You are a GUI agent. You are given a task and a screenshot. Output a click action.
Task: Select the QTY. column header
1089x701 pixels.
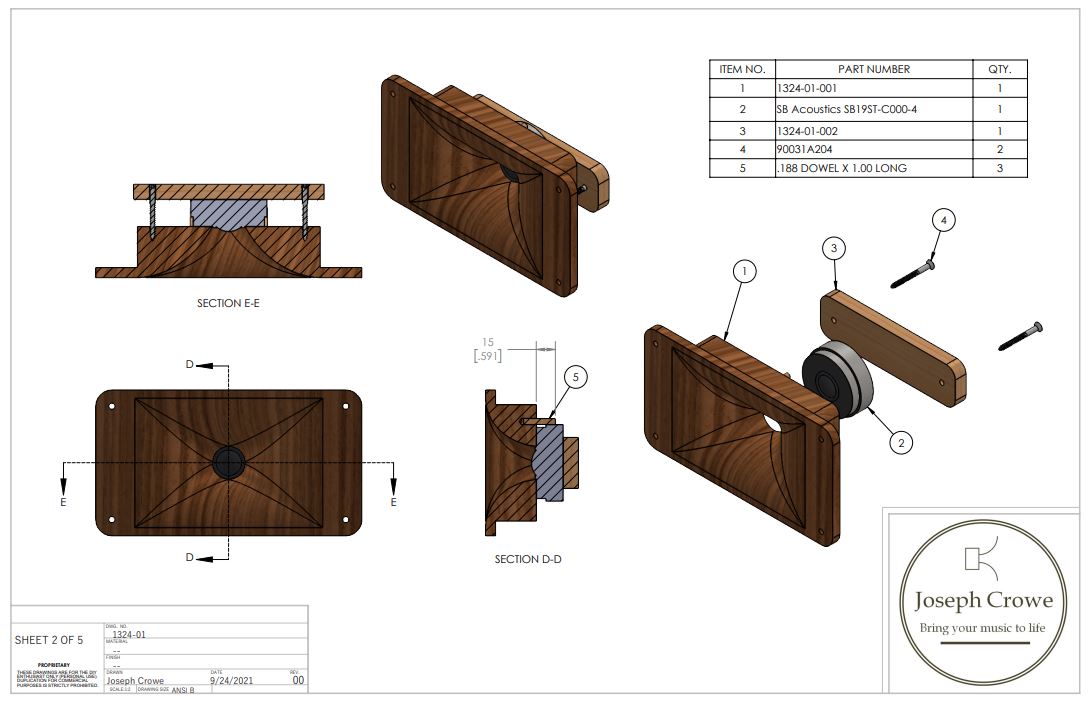point(999,69)
